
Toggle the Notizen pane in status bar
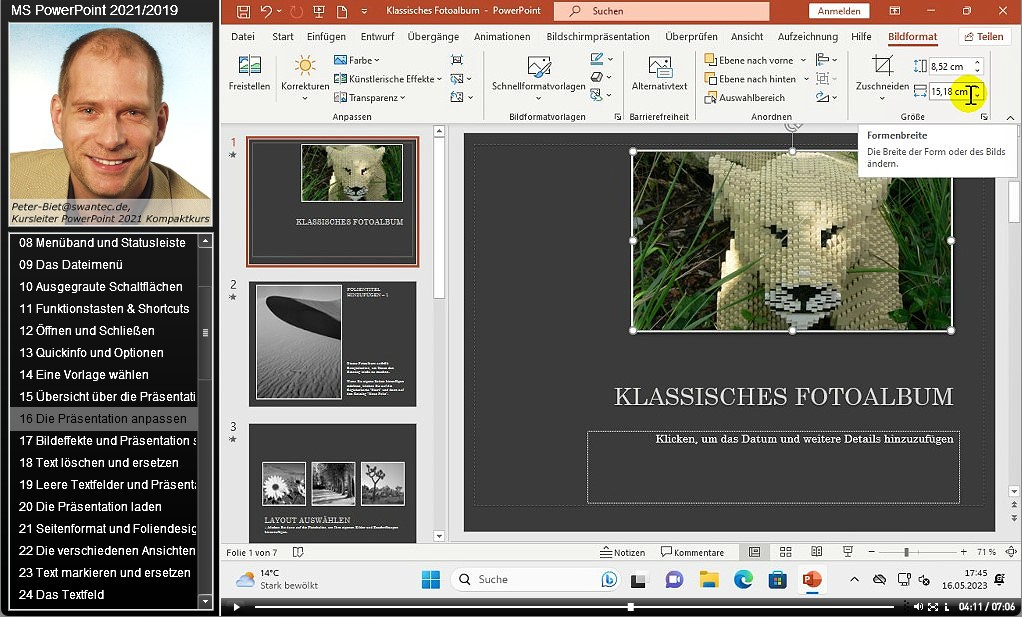click(x=622, y=552)
